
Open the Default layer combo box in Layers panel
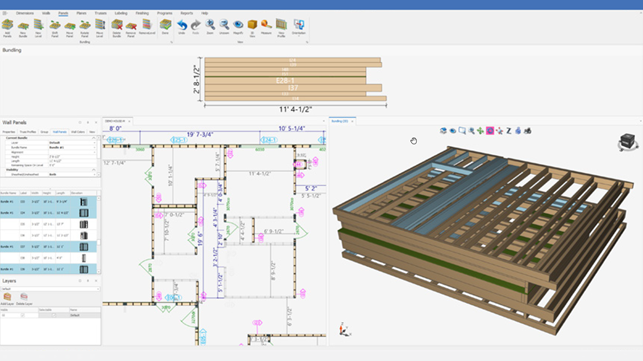tap(50, 289)
